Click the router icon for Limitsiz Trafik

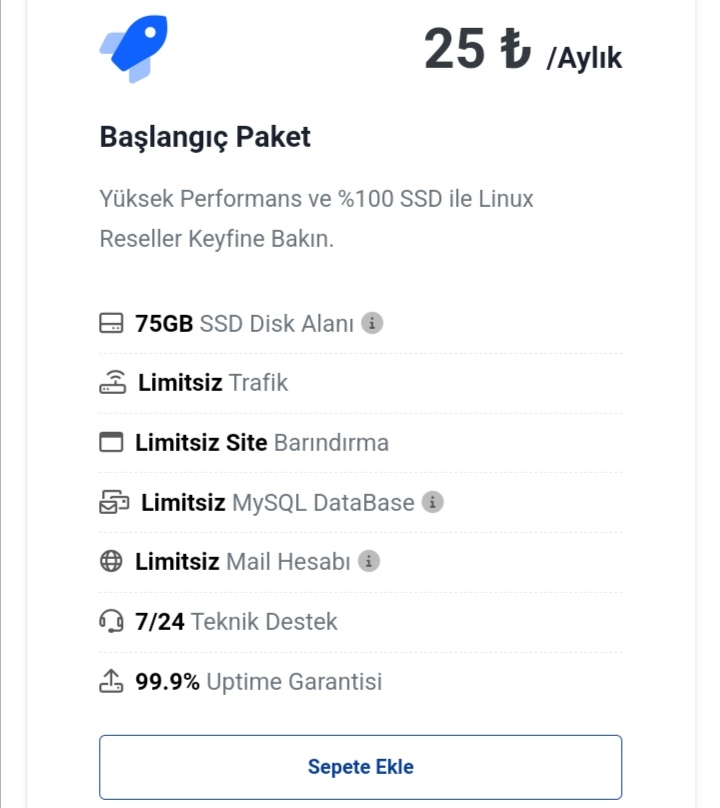(x=112, y=382)
